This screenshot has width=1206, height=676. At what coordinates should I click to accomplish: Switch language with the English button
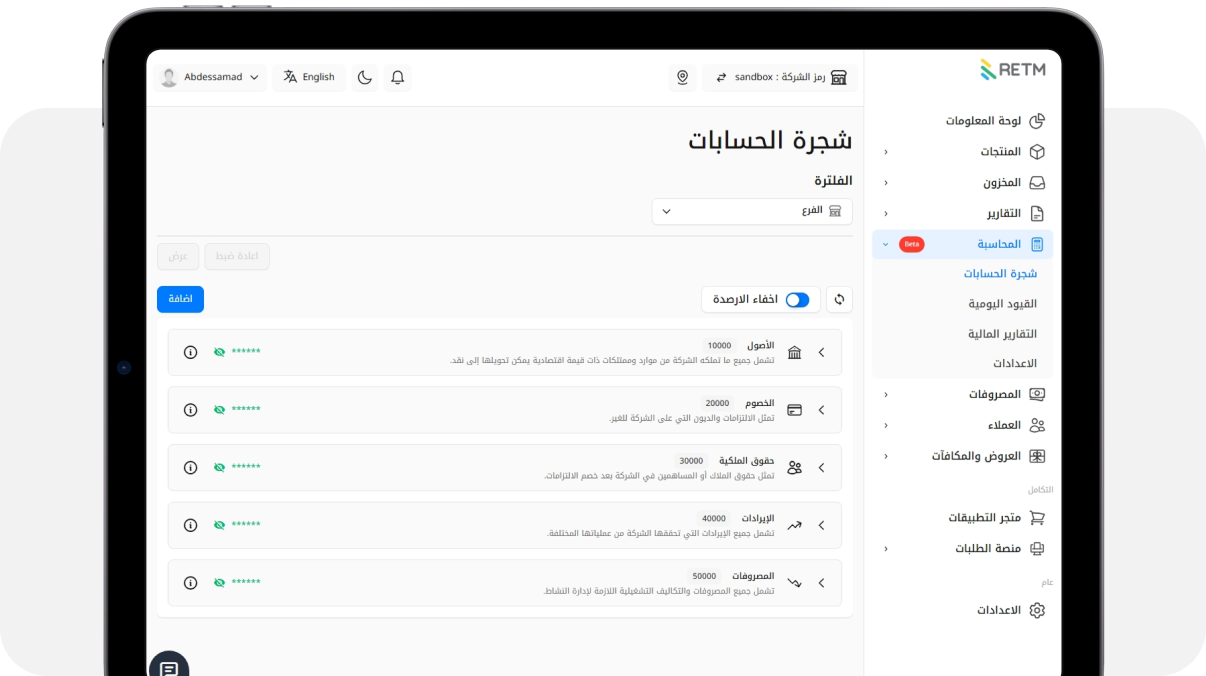coord(309,78)
